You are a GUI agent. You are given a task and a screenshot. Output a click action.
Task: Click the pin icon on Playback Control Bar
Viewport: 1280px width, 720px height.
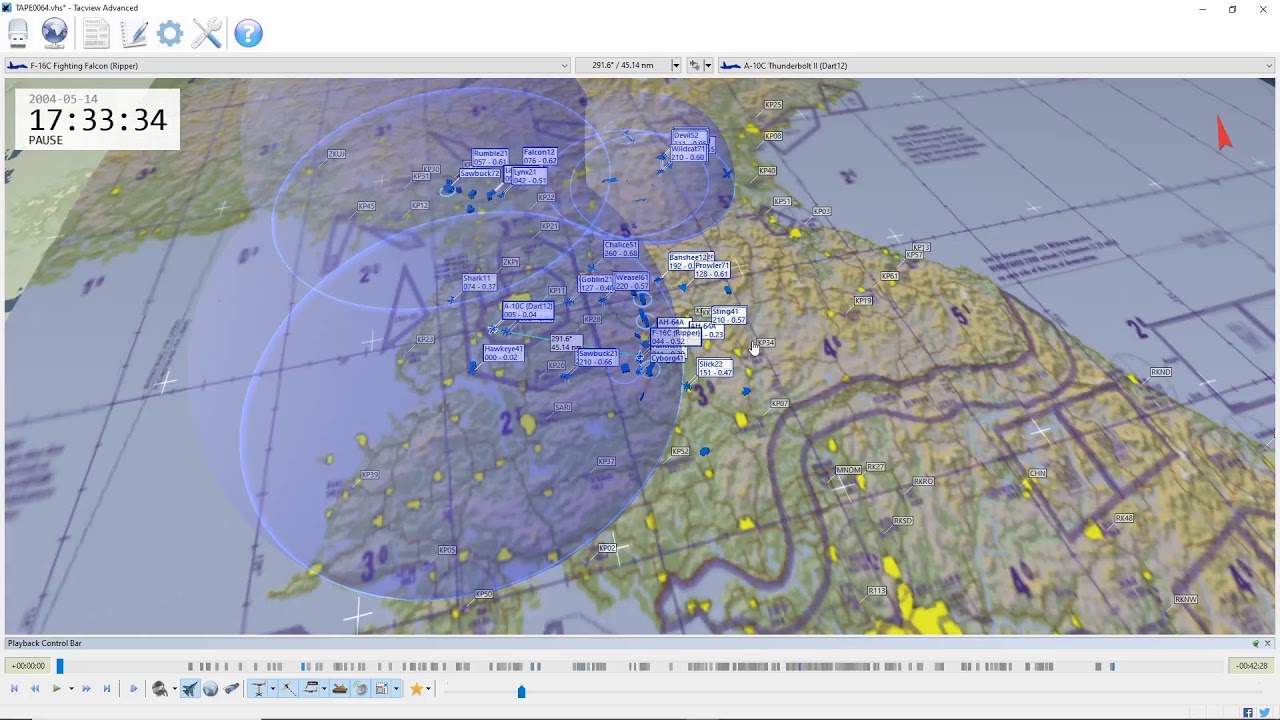(x=1256, y=643)
